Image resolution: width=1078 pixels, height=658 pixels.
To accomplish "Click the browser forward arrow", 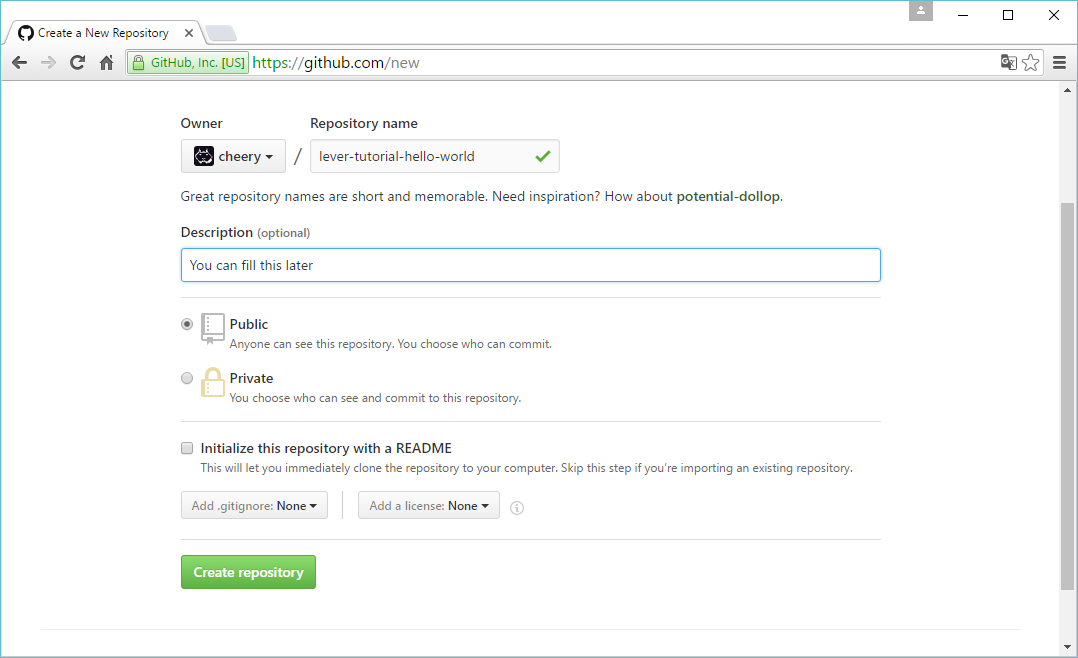I will click(x=48, y=63).
